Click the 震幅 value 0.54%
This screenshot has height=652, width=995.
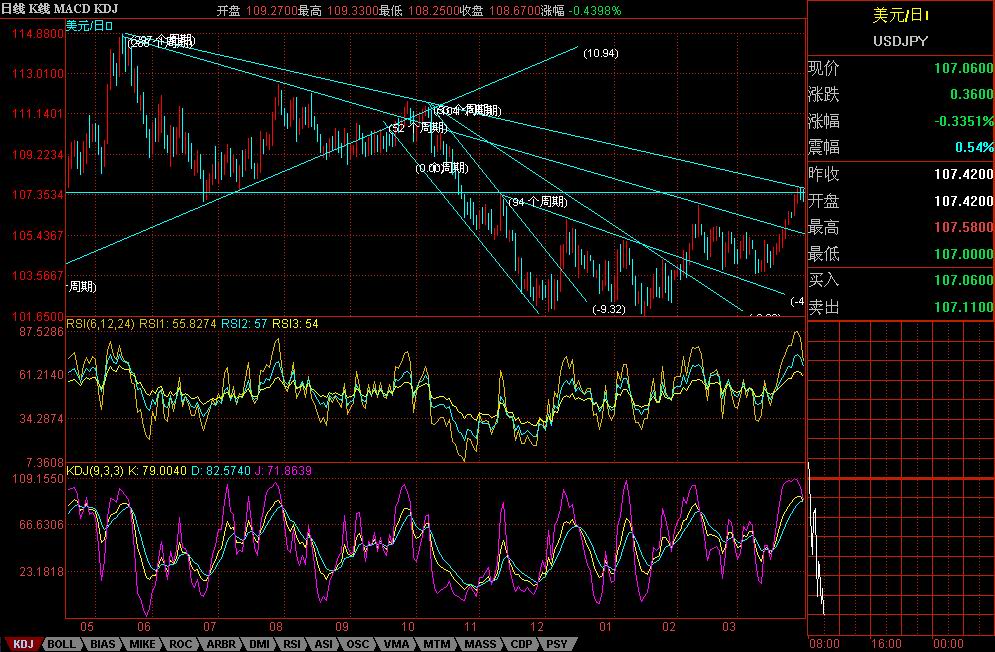(x=974, y=147)
